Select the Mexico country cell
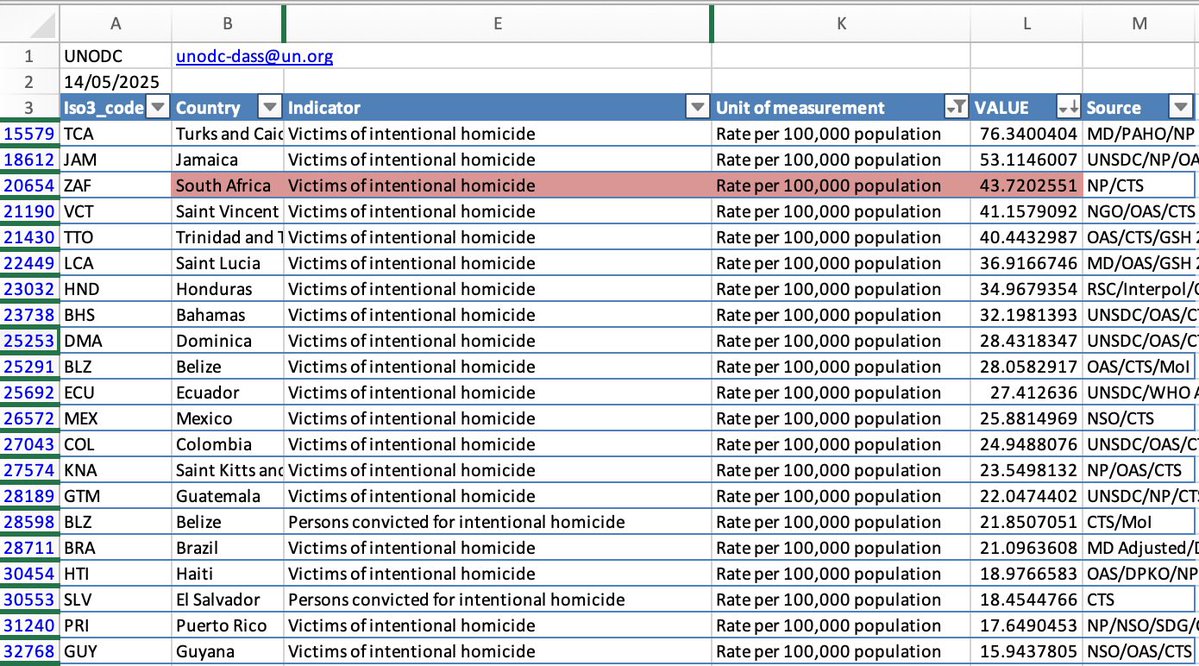 [227, 418]
